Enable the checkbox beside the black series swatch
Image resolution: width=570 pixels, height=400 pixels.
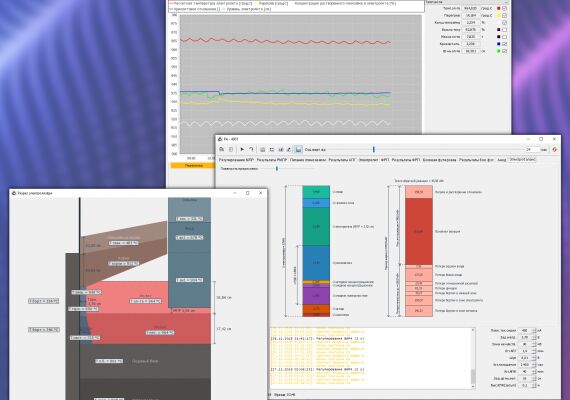tap(504, 37)
